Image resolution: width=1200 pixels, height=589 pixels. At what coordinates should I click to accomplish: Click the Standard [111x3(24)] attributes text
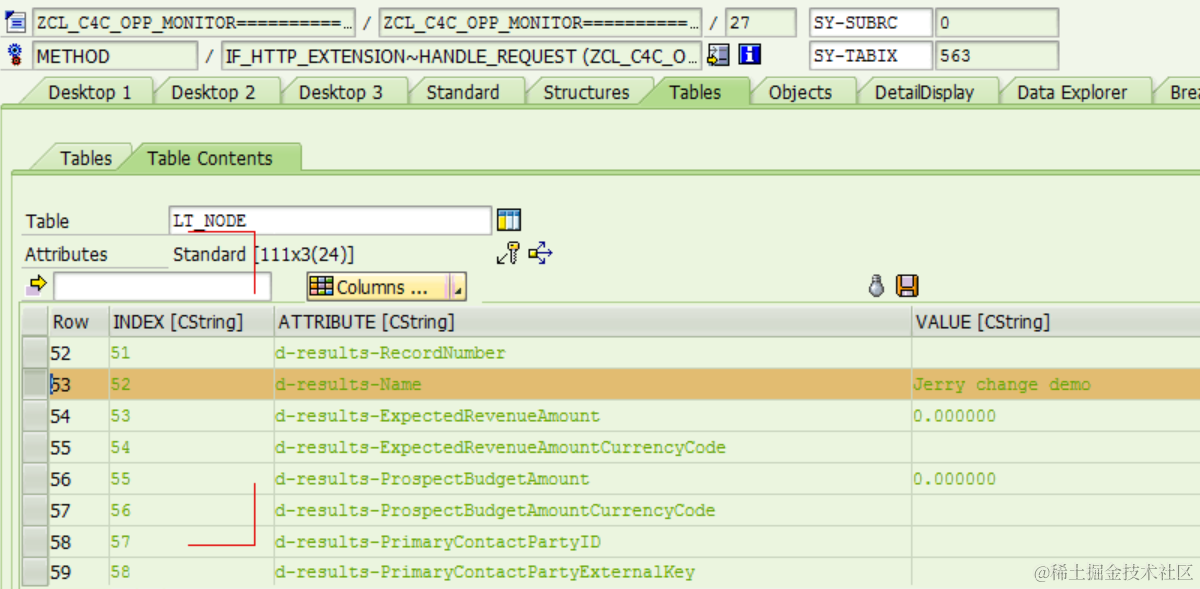coord(263,254)
